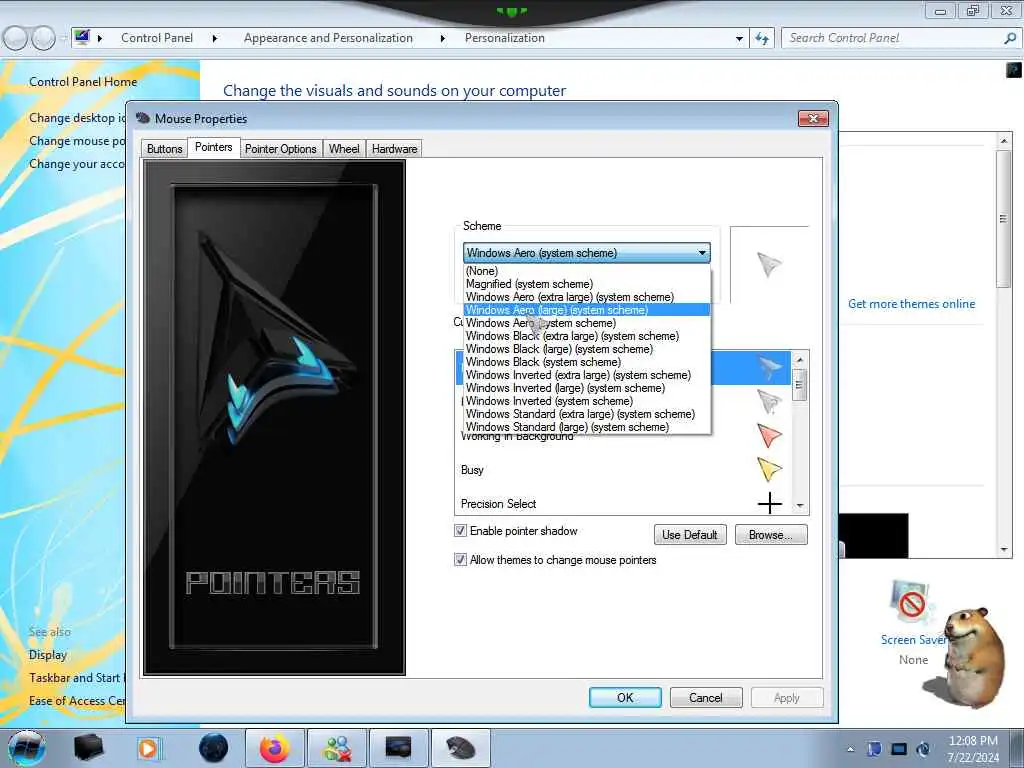
Task: Collapse the Scheme combo box arrow
Action: click(702, 253)
